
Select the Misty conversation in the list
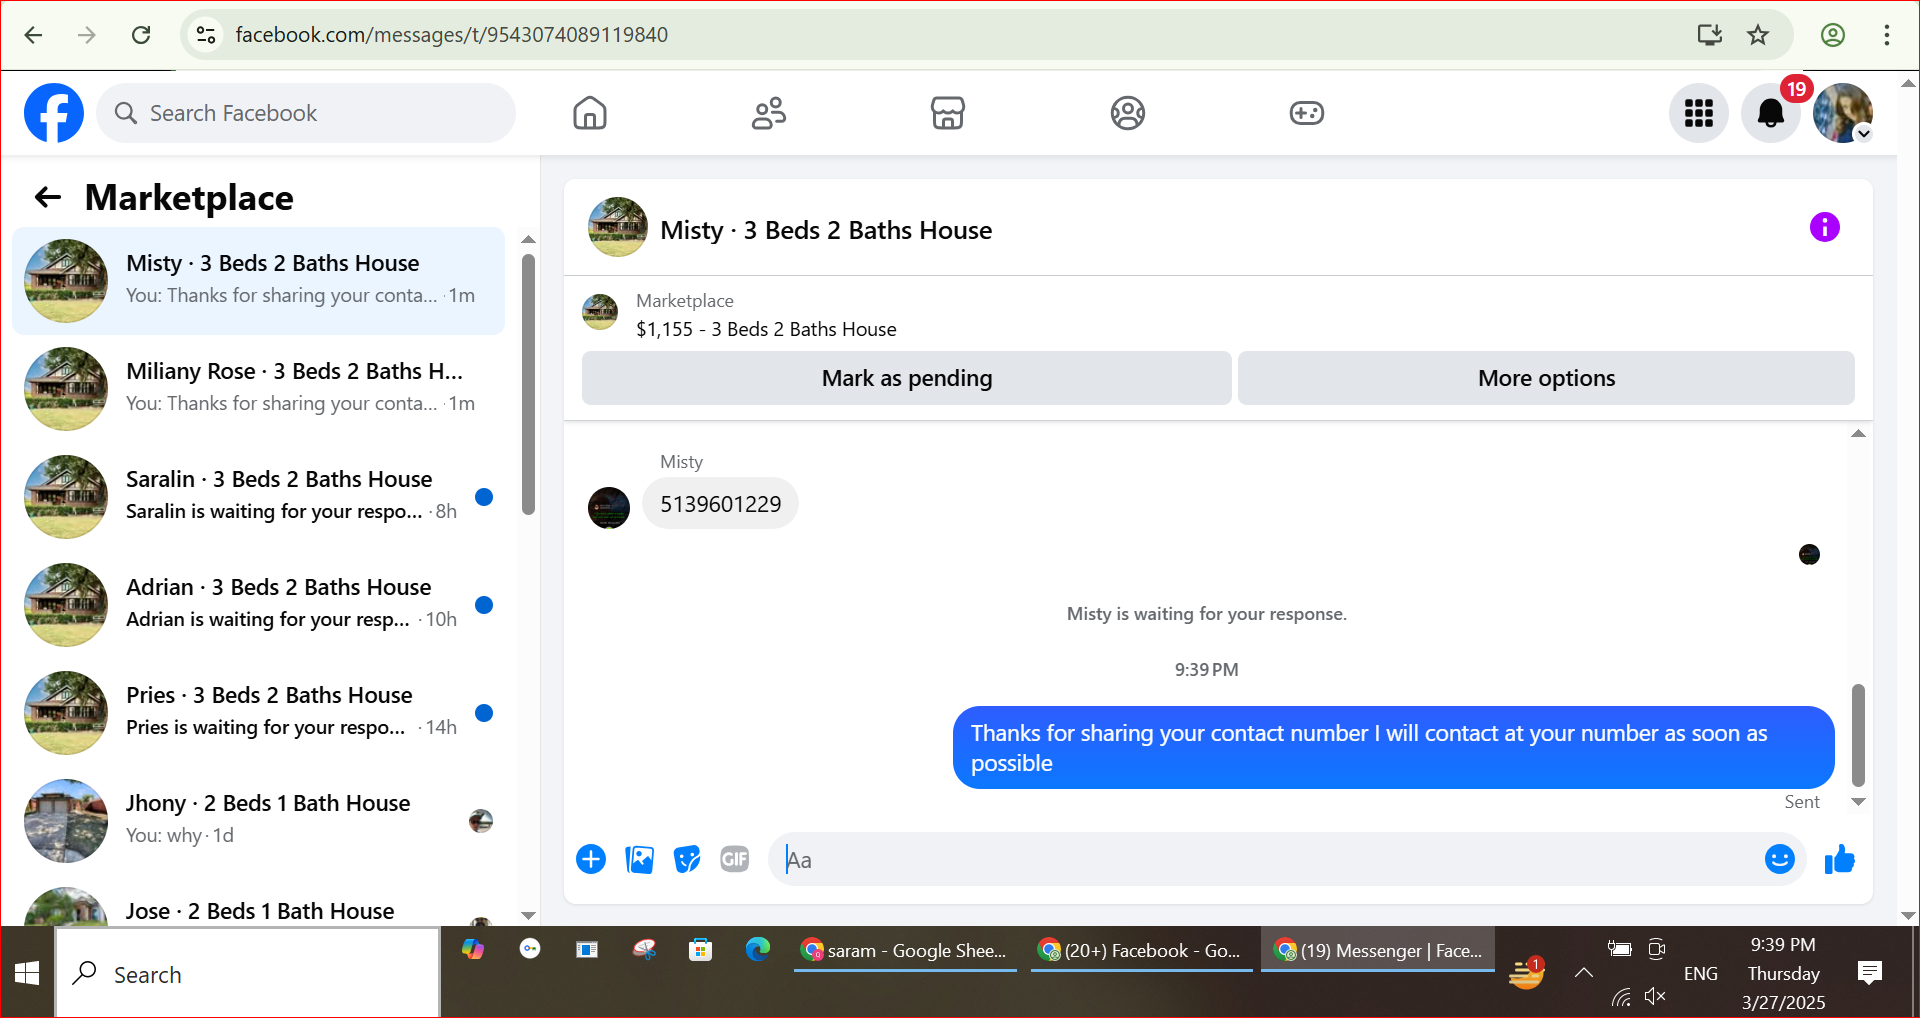coord(258,281)
